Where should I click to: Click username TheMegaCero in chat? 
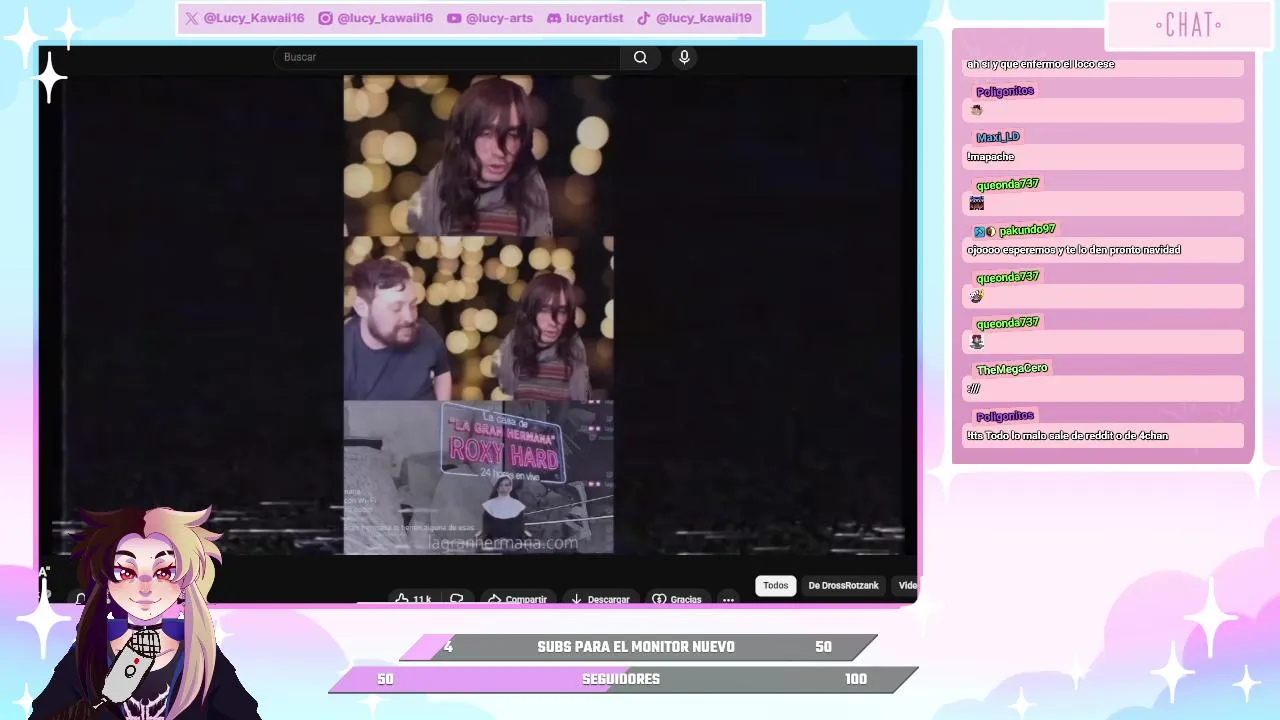click(x=1012, y=369)
